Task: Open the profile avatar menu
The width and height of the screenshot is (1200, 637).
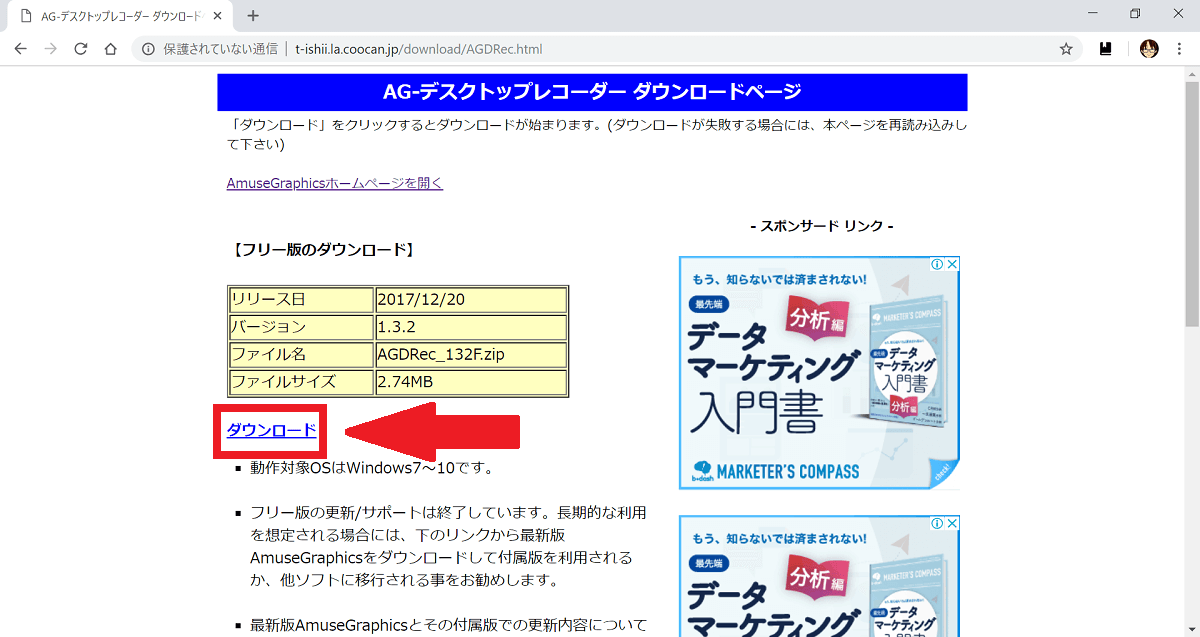Action: 1149,49
